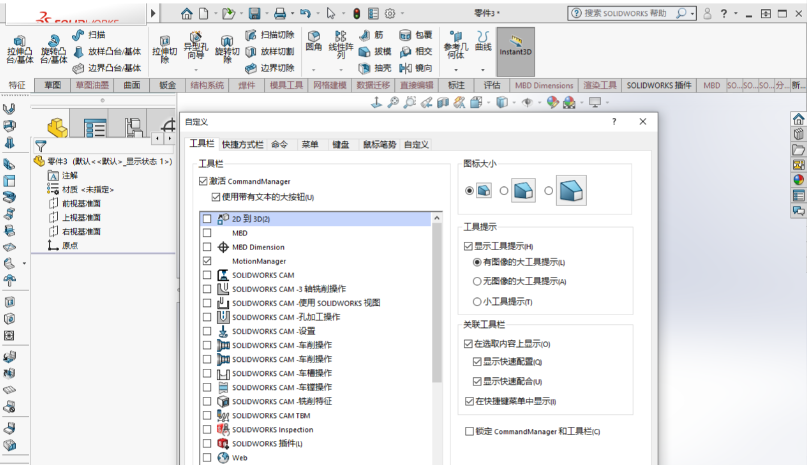807x465 pixels.
Task: Click 材质 <未指定> tree item
Action: pos(81,190)
